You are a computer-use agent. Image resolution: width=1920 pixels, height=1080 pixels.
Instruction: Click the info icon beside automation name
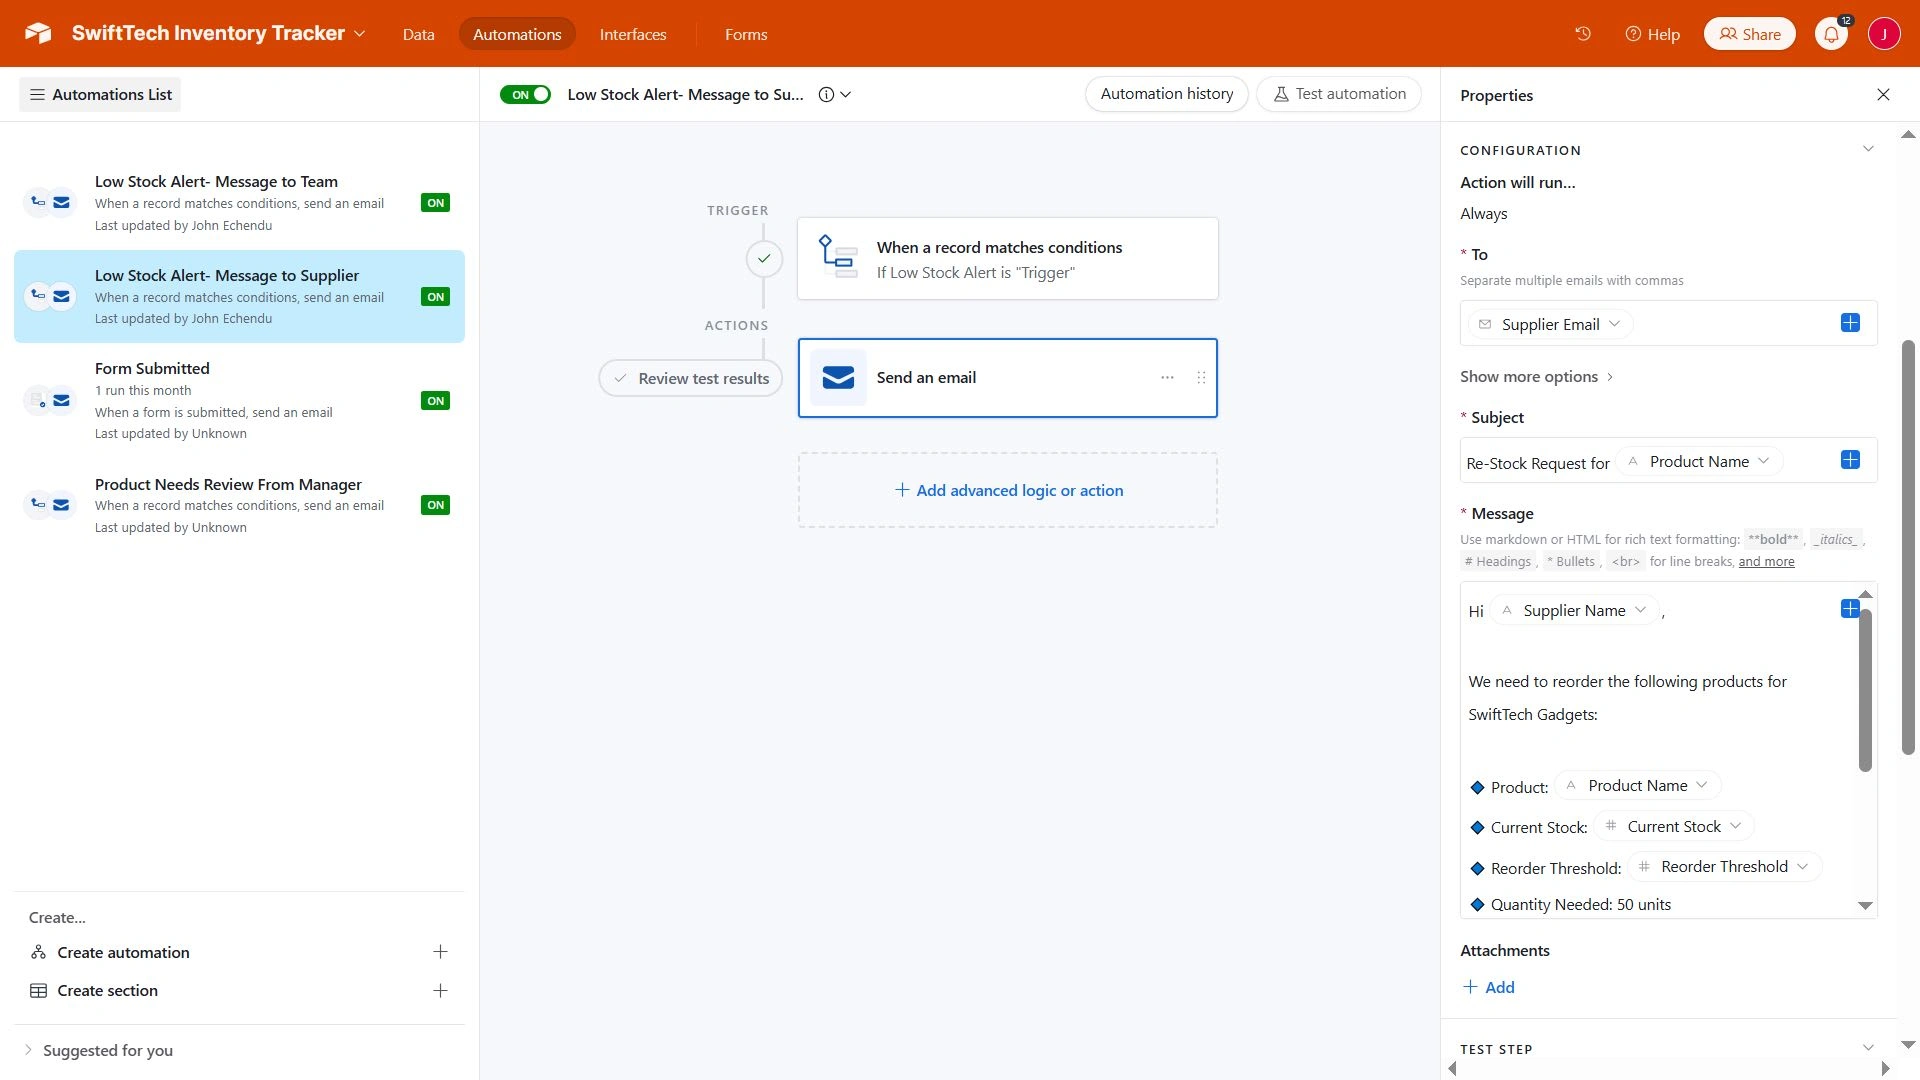pos(826,95)
